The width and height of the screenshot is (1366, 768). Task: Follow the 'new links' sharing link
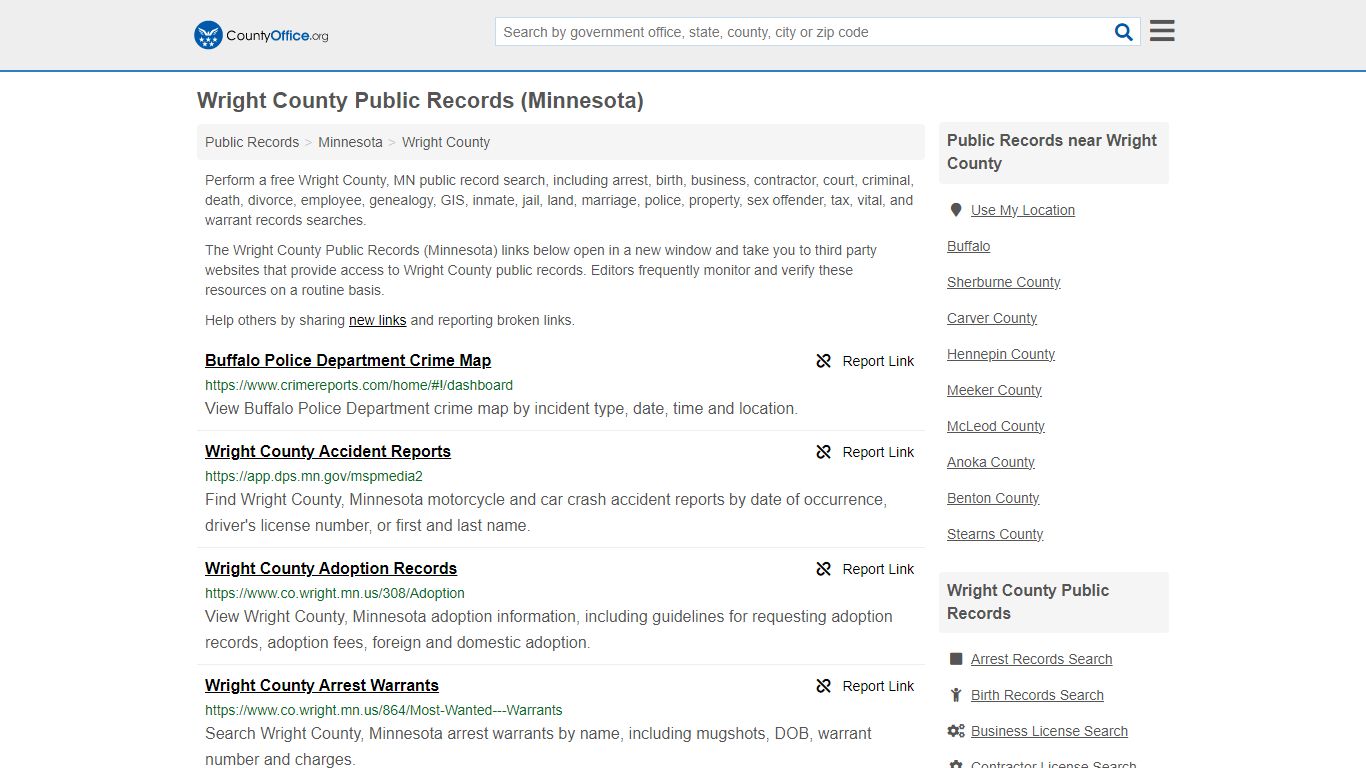[x=377, y=320]
